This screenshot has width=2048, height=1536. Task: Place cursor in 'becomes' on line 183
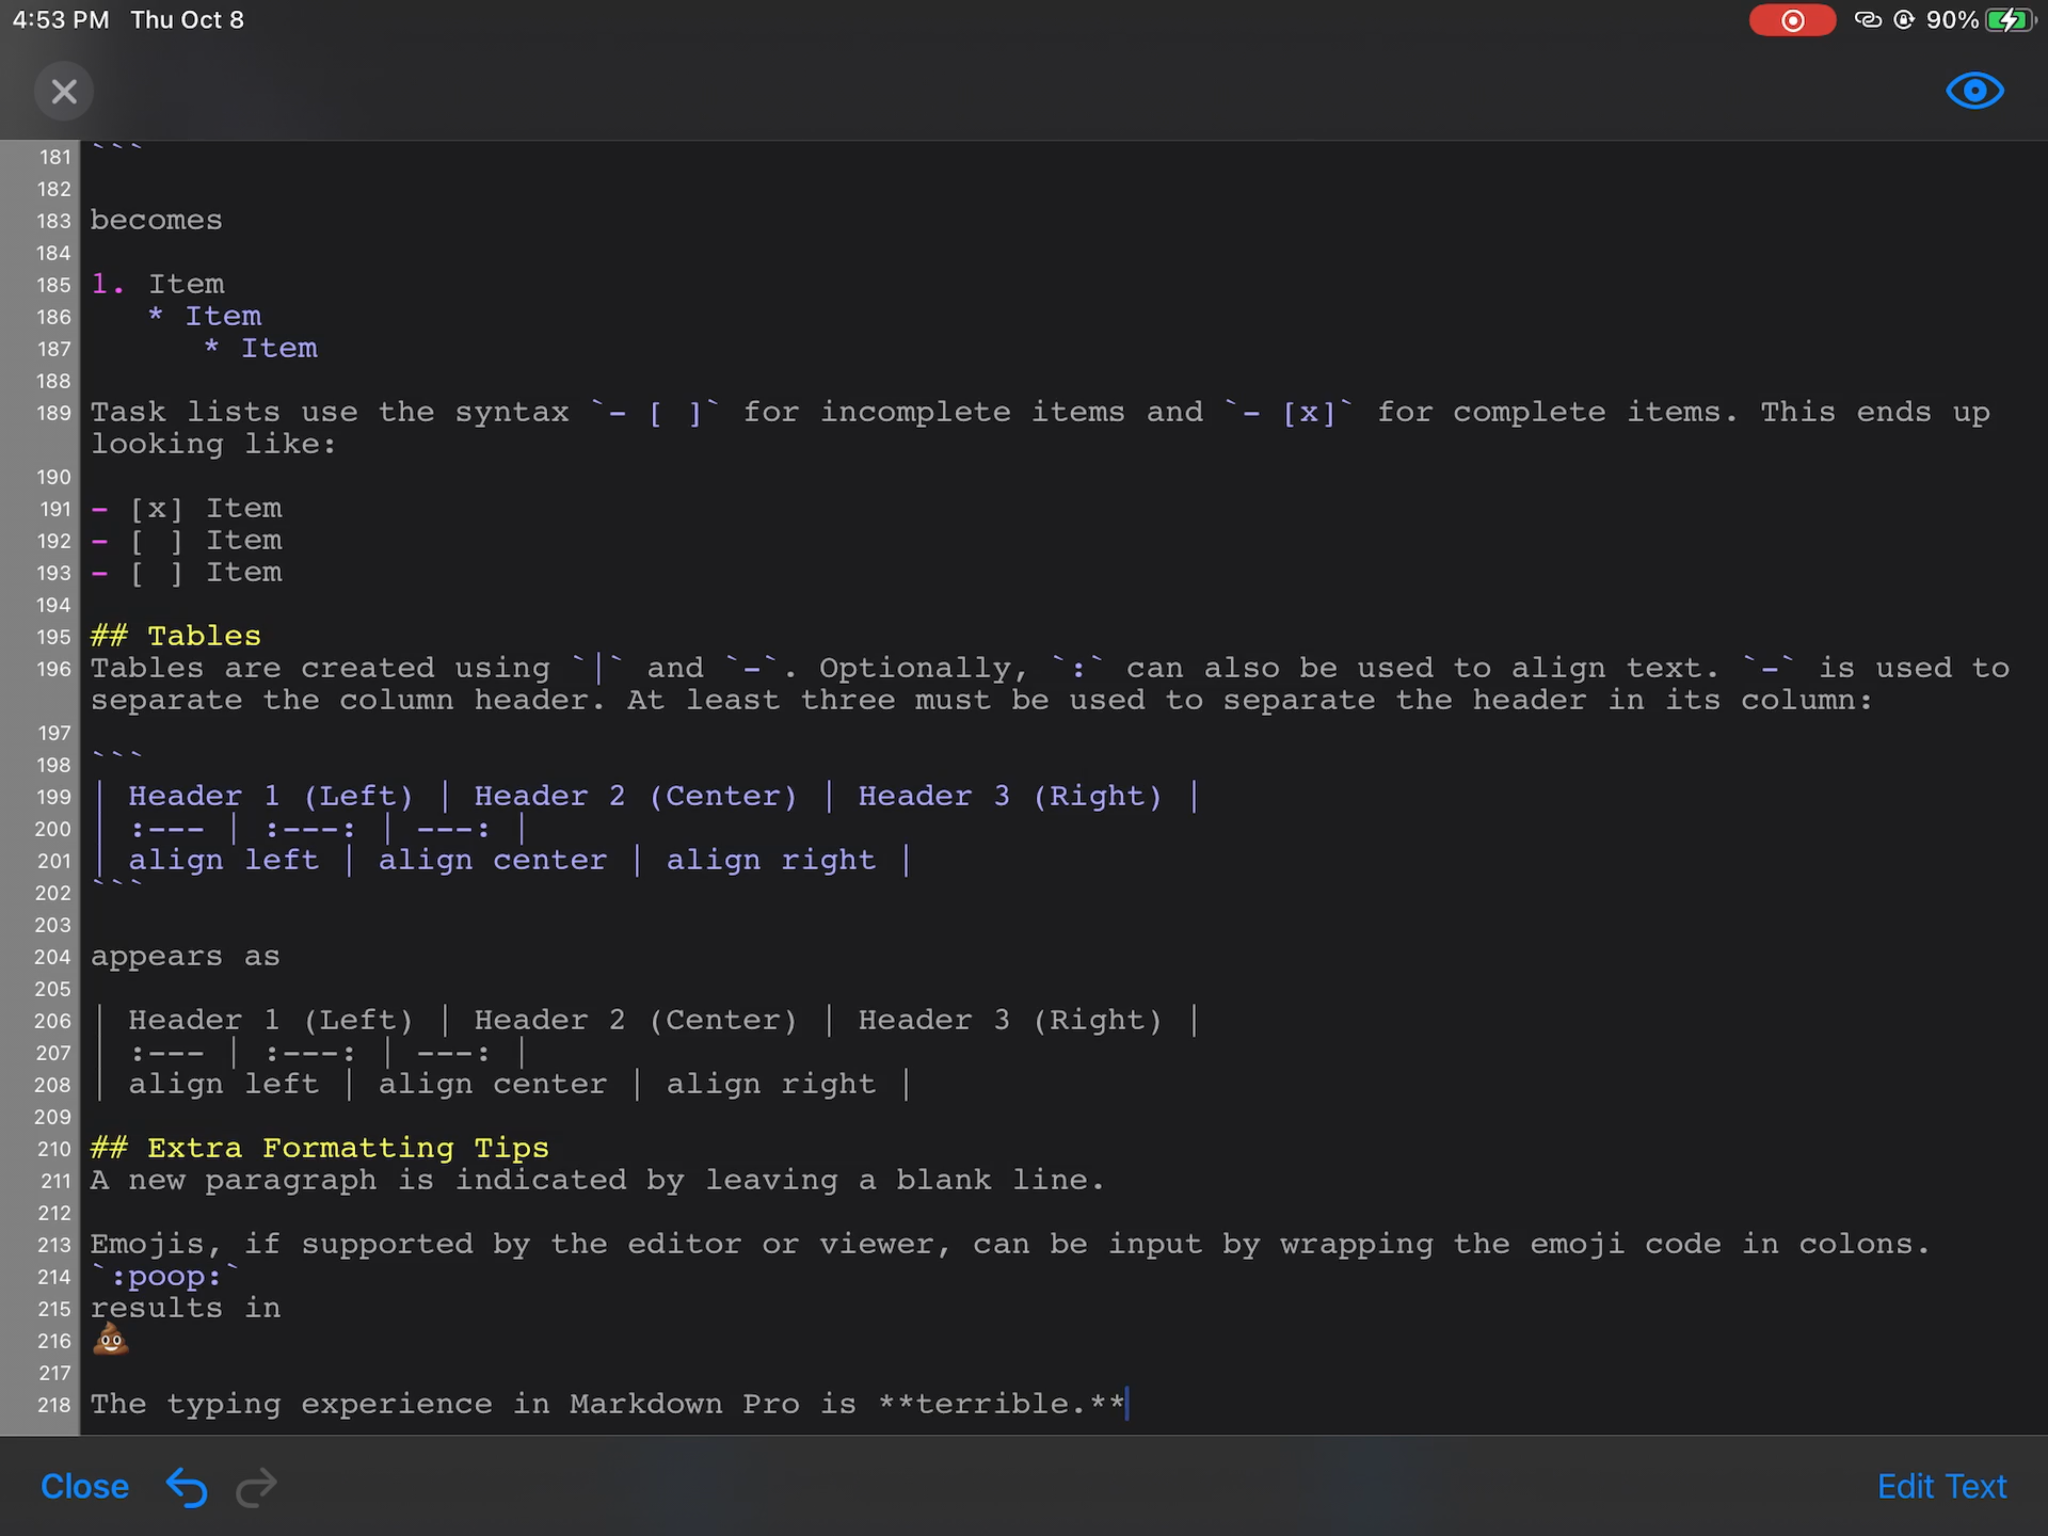157,220
